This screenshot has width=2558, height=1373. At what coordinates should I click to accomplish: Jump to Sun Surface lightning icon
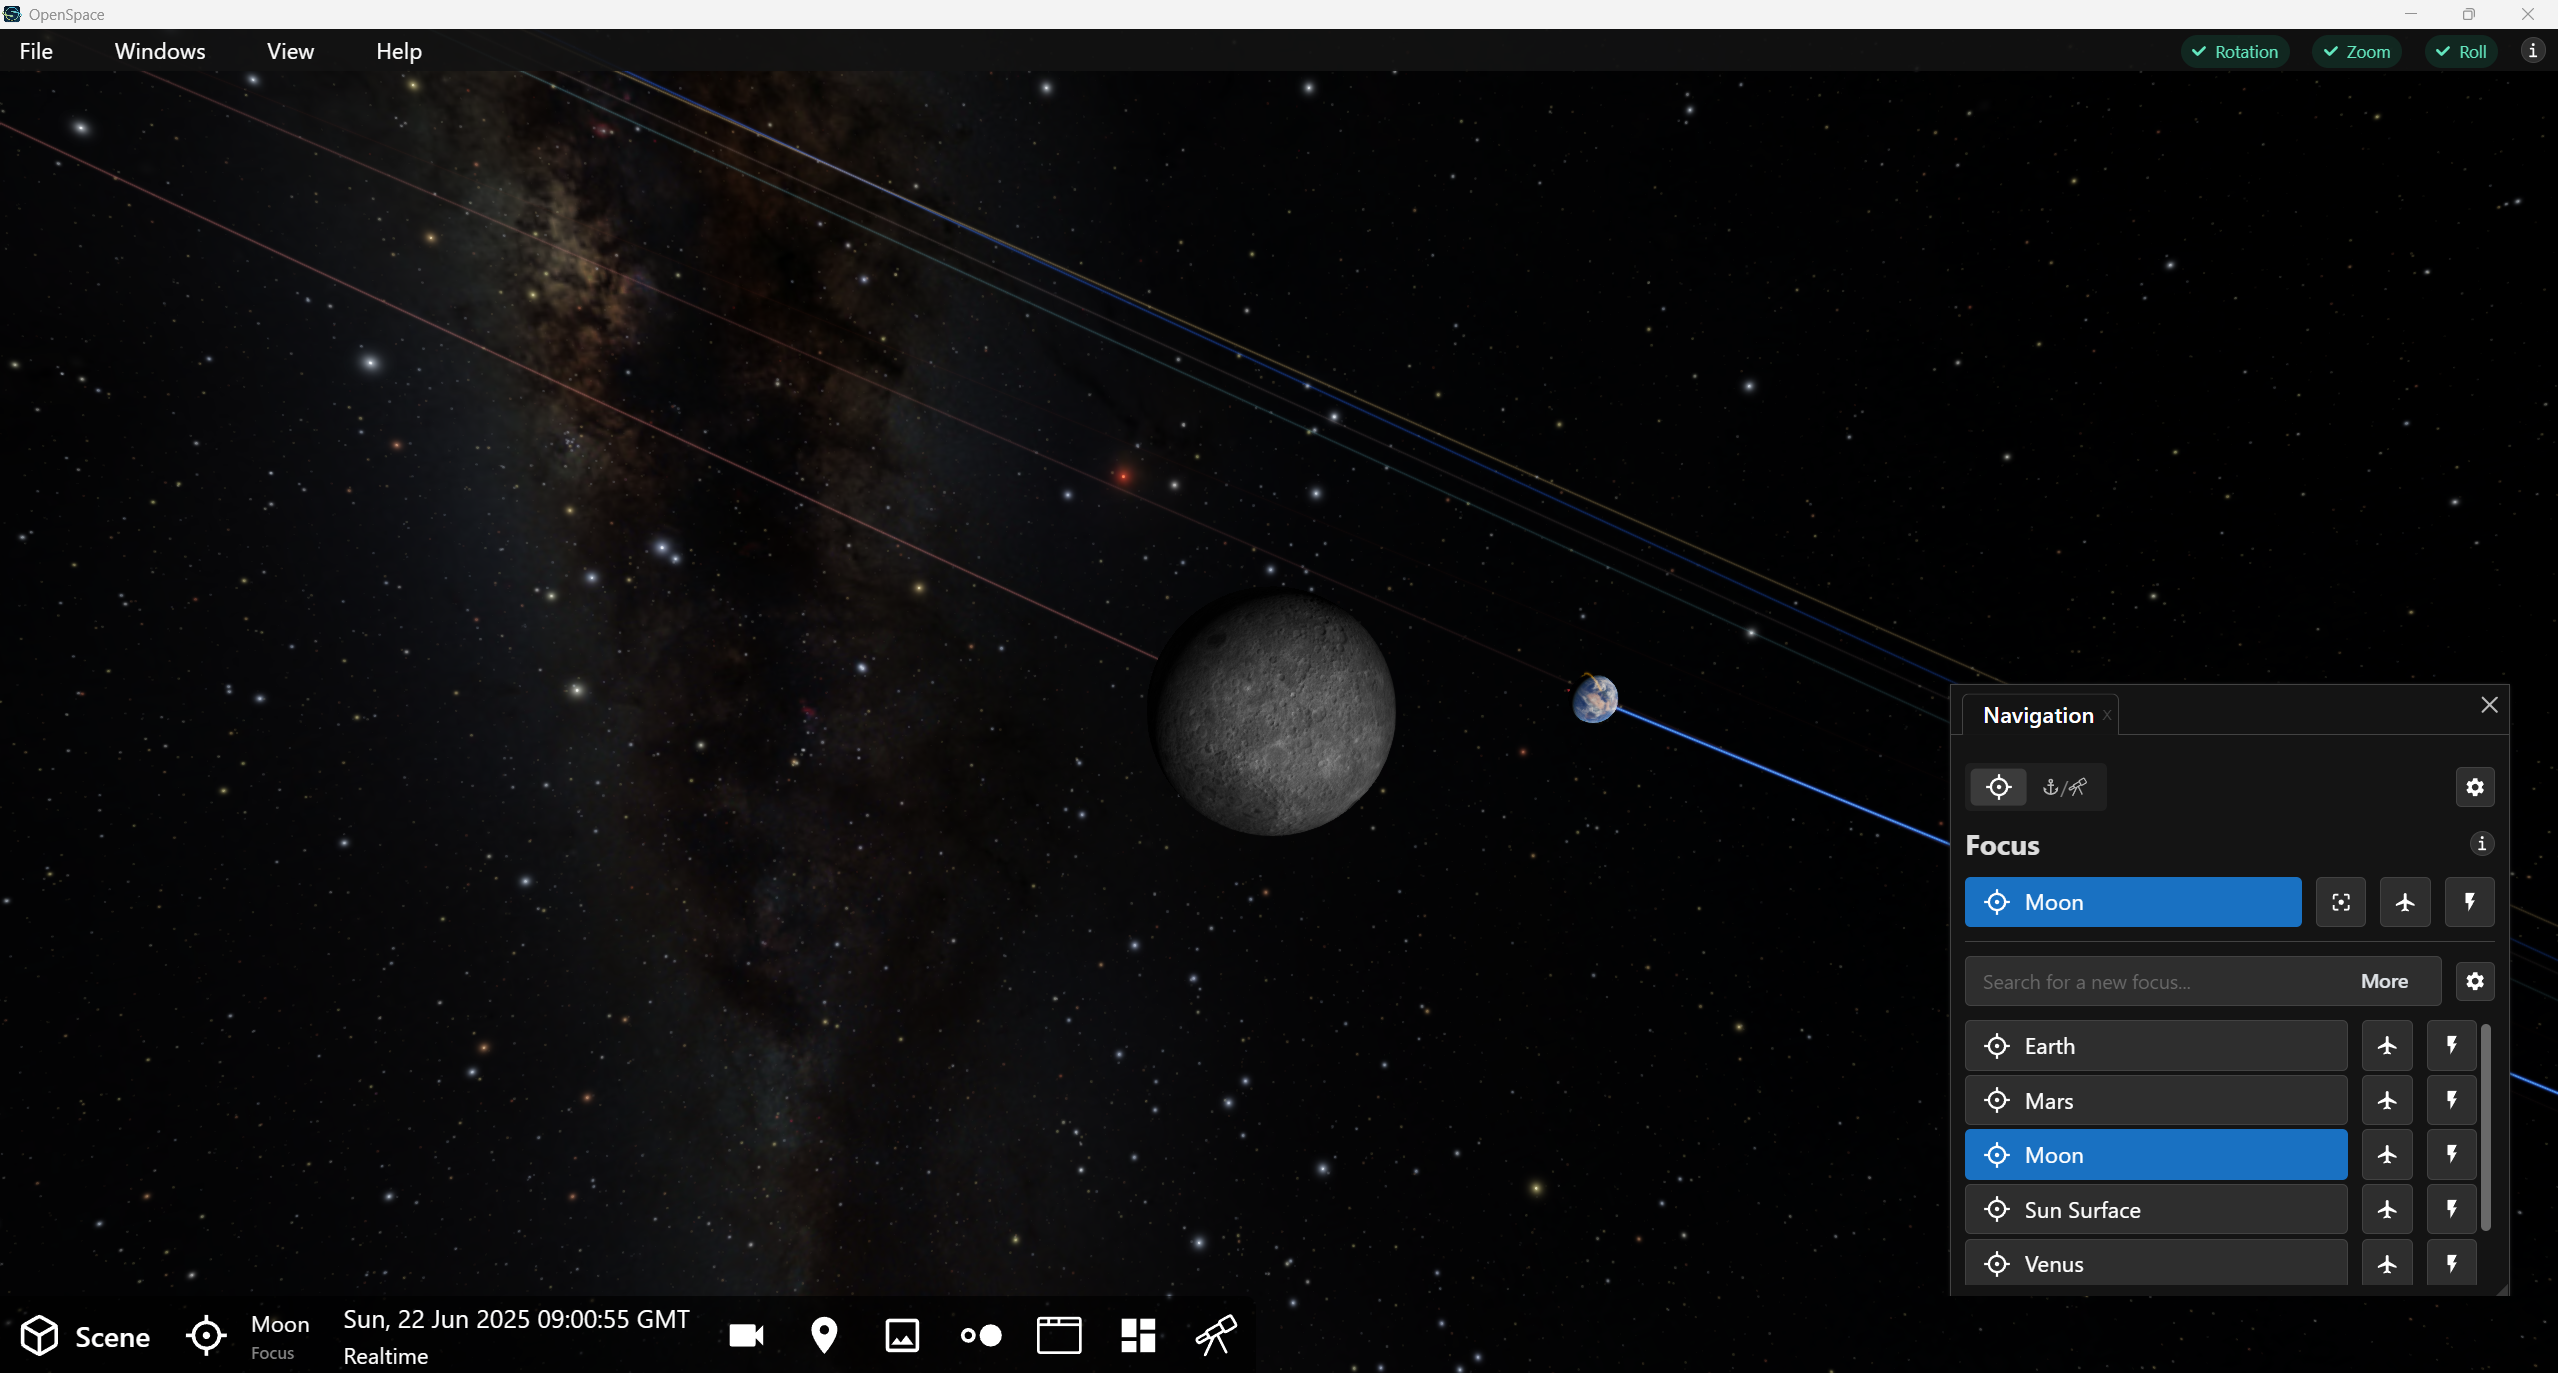click(2451, 1210)
